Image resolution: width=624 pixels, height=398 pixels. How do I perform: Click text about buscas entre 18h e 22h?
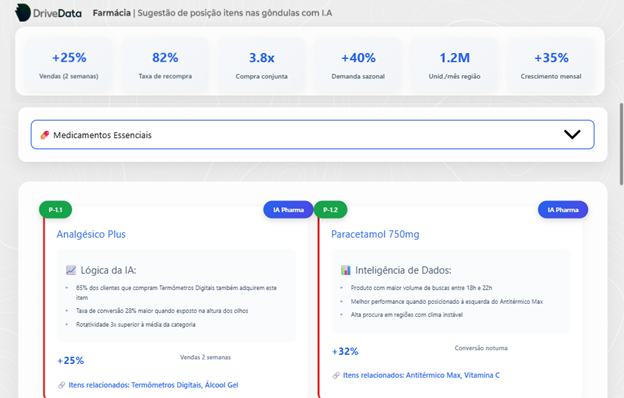[x=421, y=287]
